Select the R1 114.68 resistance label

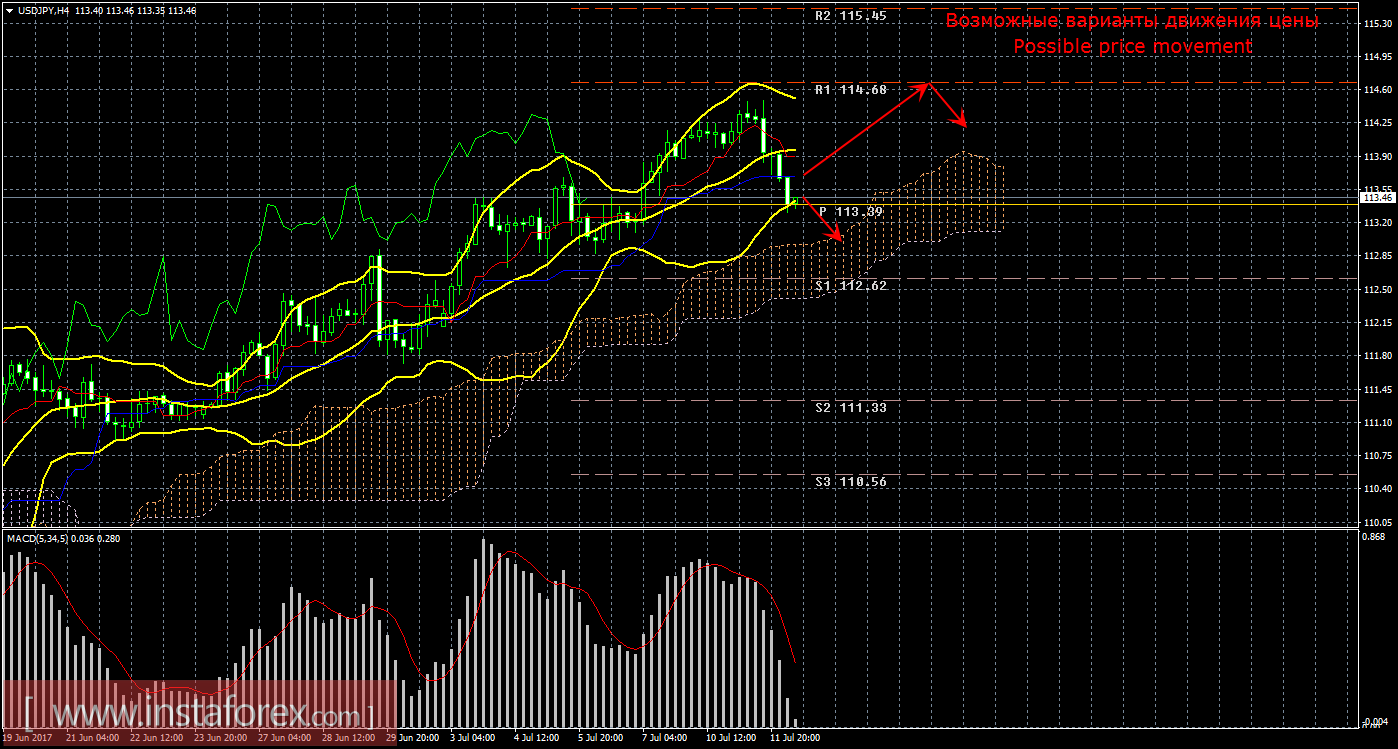pos(850,90)
